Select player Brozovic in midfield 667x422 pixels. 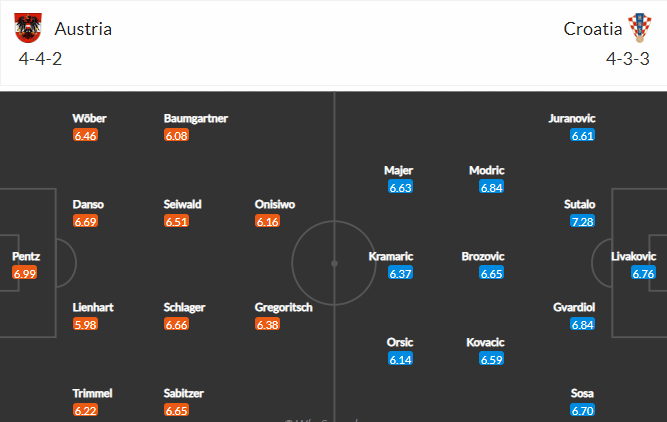(483, 257)
